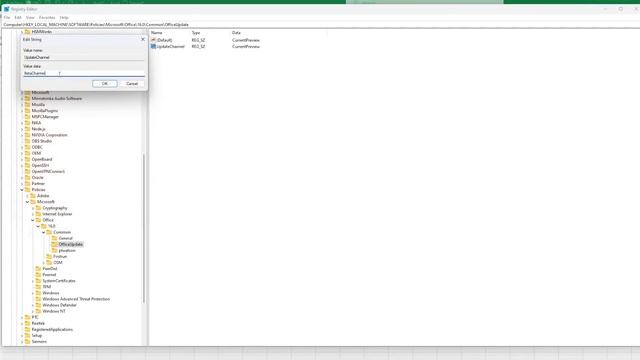Click the General folder icon under Common
This screenshot has width=640, height=360.
(x=54, y=238)
